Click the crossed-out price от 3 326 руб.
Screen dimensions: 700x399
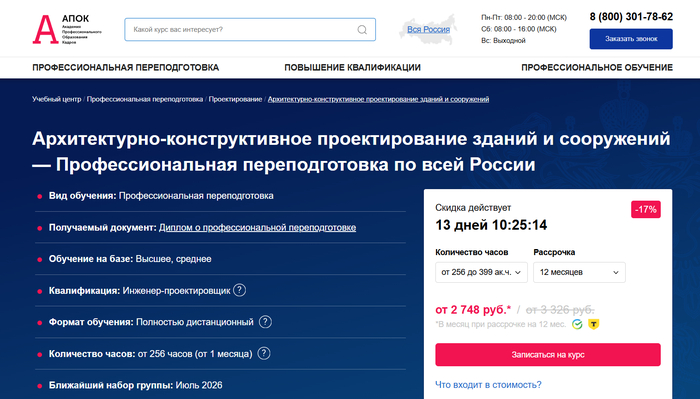(560, 309)
